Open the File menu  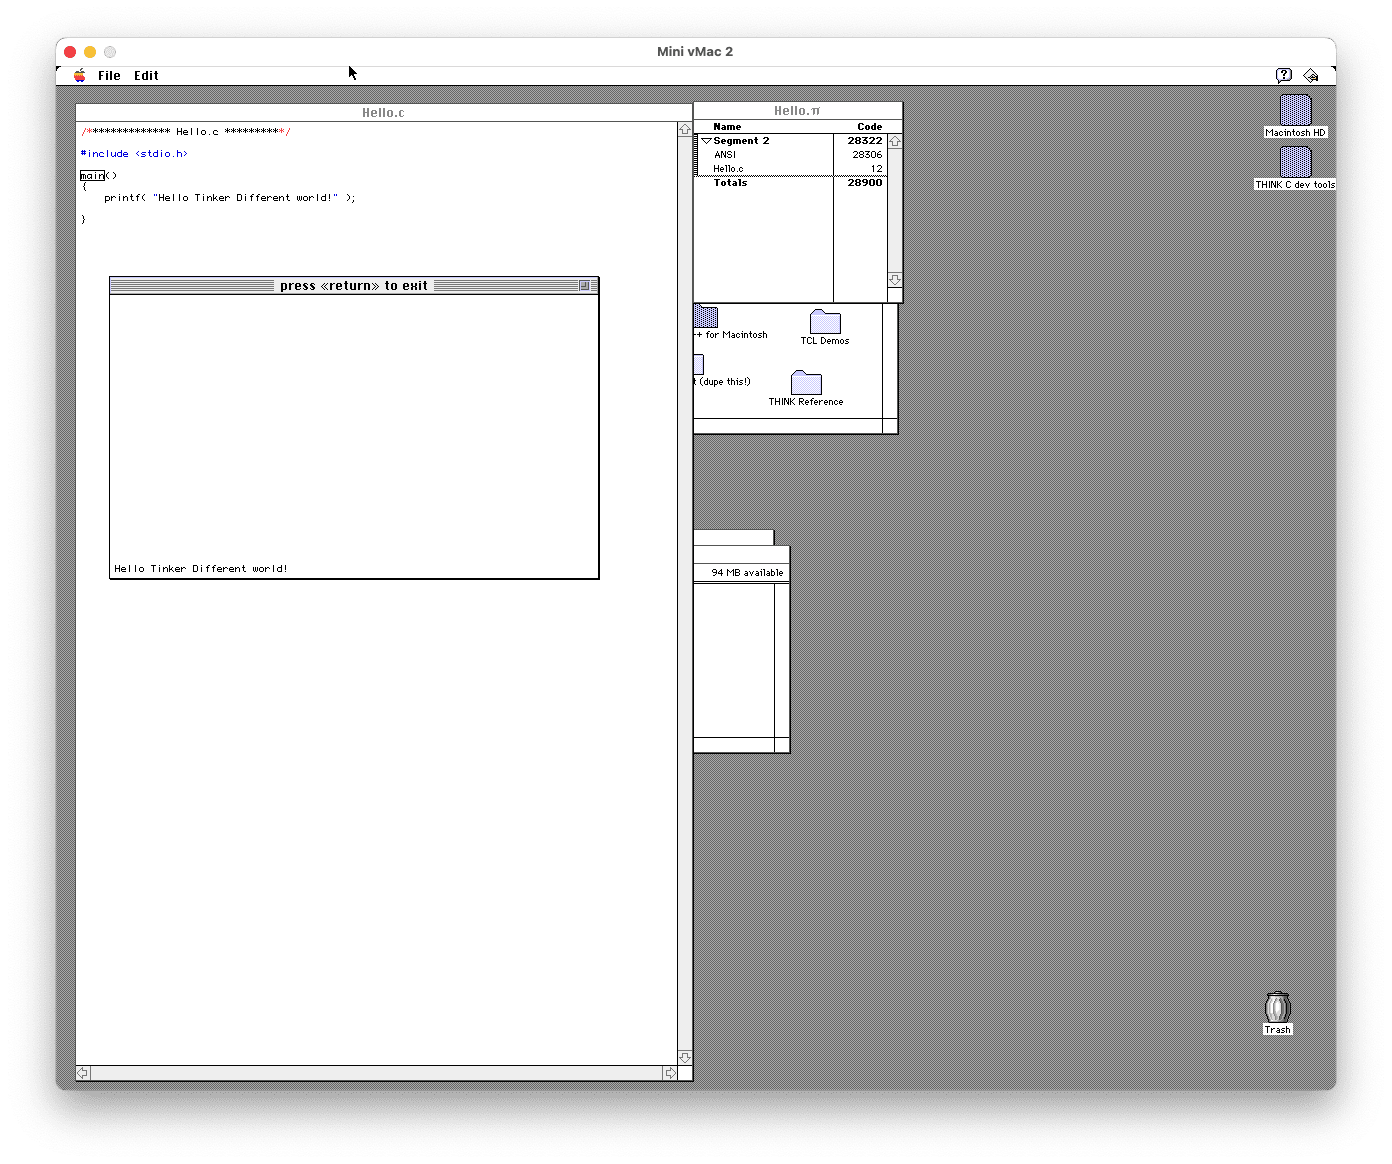click(109, 75)
